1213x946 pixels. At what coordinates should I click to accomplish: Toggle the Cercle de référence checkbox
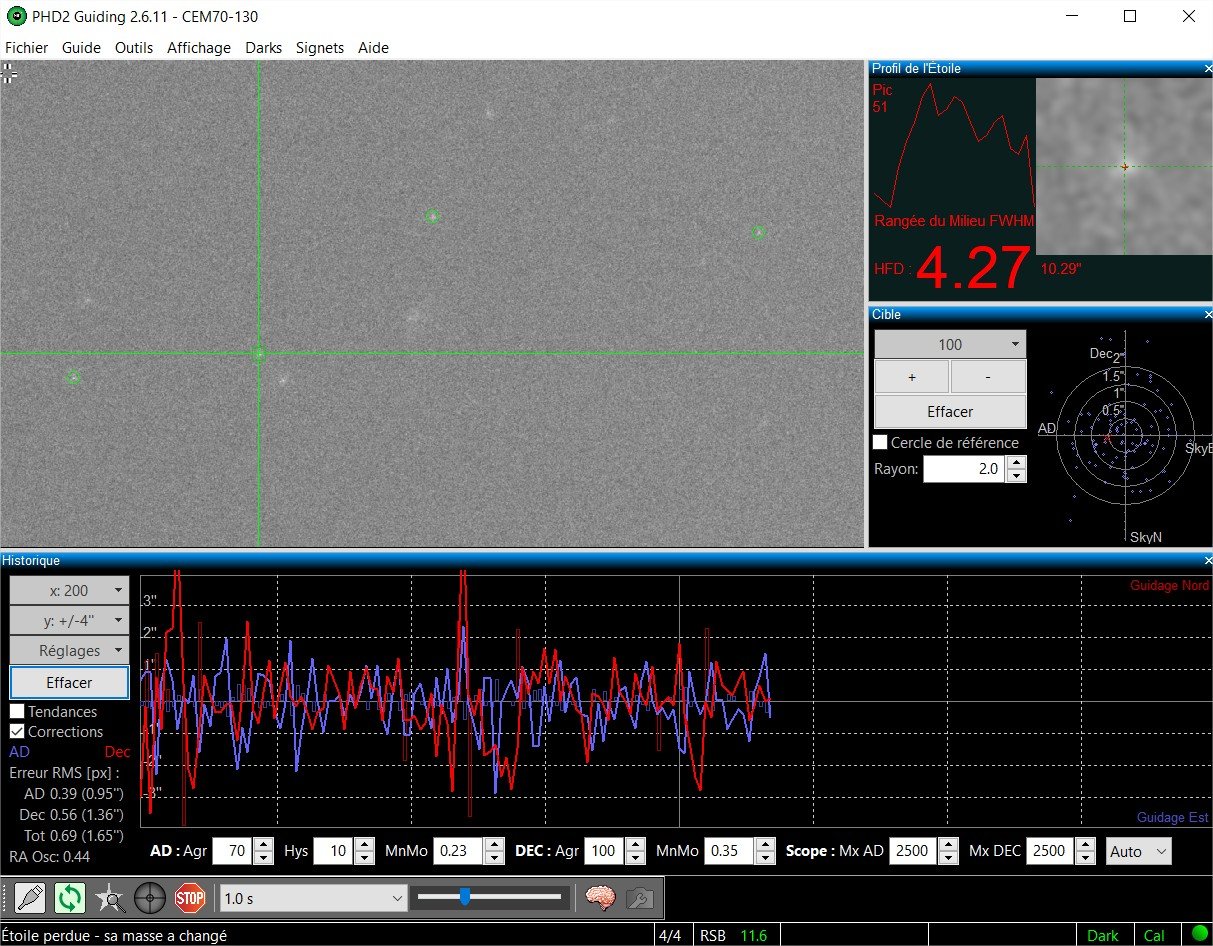[x=881, y=442]
